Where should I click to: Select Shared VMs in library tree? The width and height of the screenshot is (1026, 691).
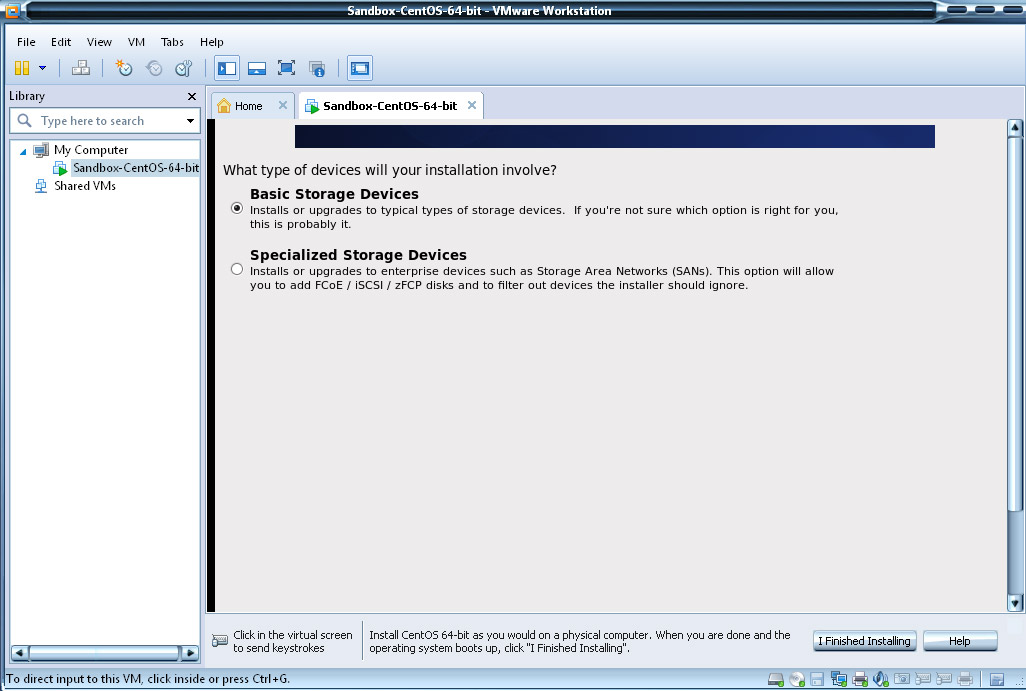tap(84, 186)
